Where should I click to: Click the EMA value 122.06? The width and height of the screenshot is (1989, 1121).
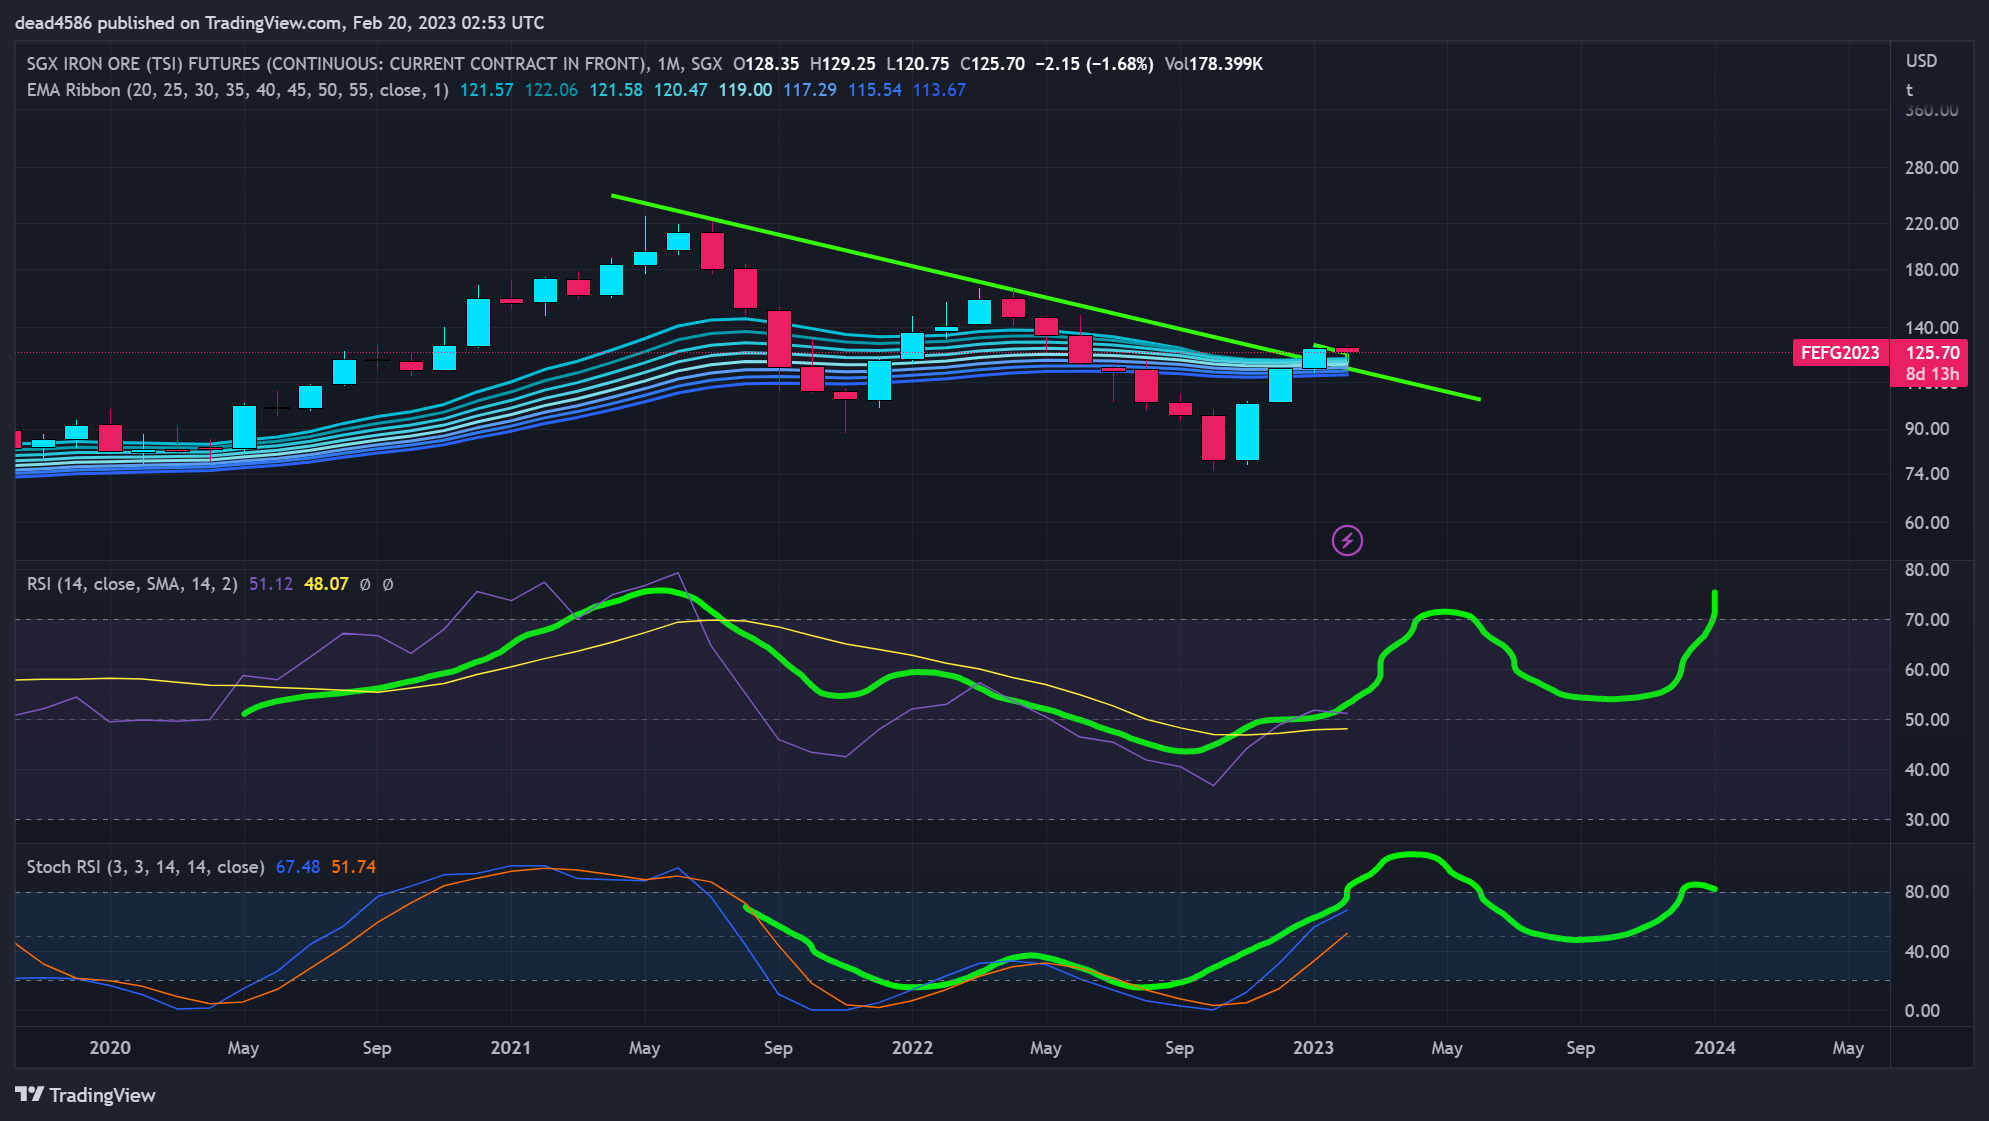[x=551, y=90]
